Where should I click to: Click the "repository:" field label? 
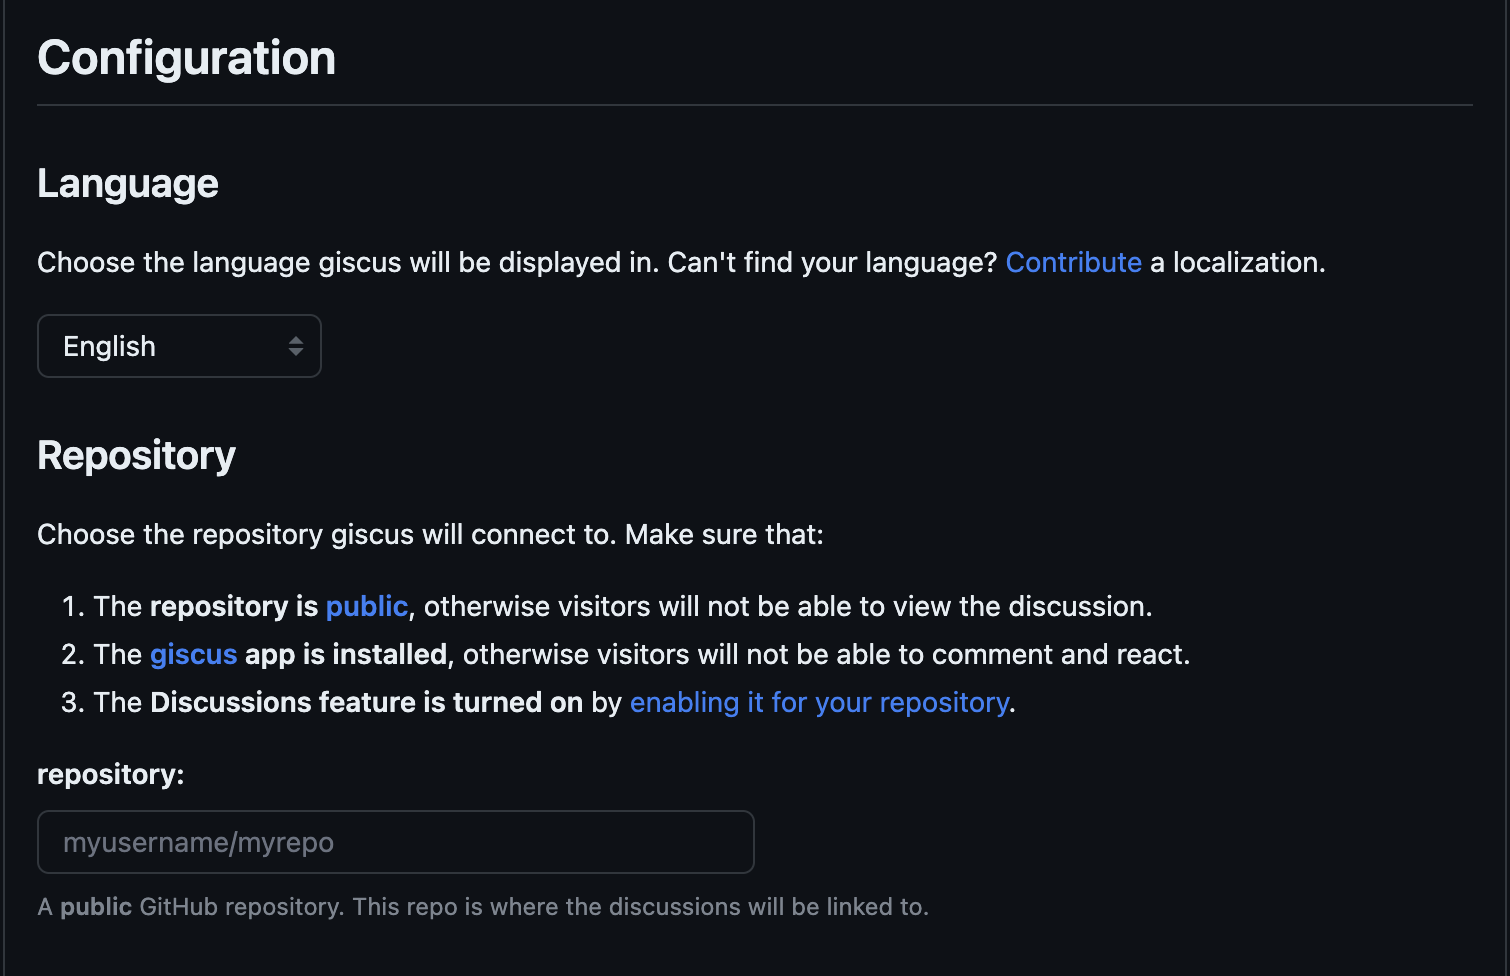point(111,774)
